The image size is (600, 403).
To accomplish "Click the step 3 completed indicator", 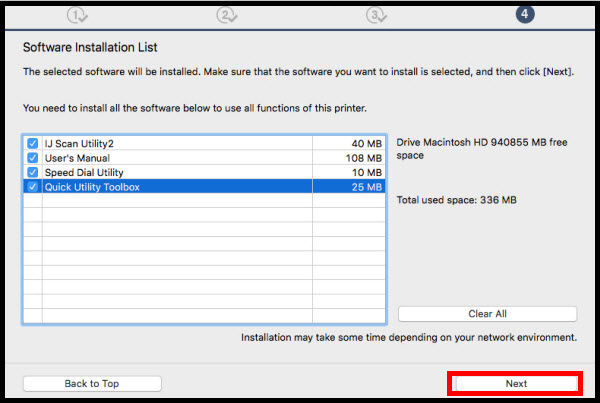I will click(x=376, y=16).
